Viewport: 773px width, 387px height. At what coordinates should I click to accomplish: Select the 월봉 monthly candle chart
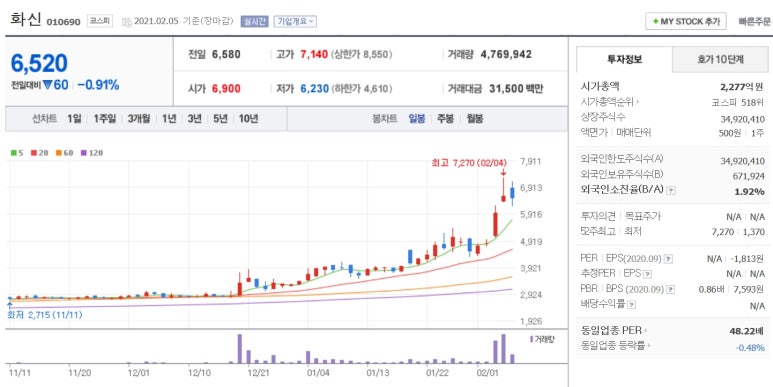pos(475,119)
